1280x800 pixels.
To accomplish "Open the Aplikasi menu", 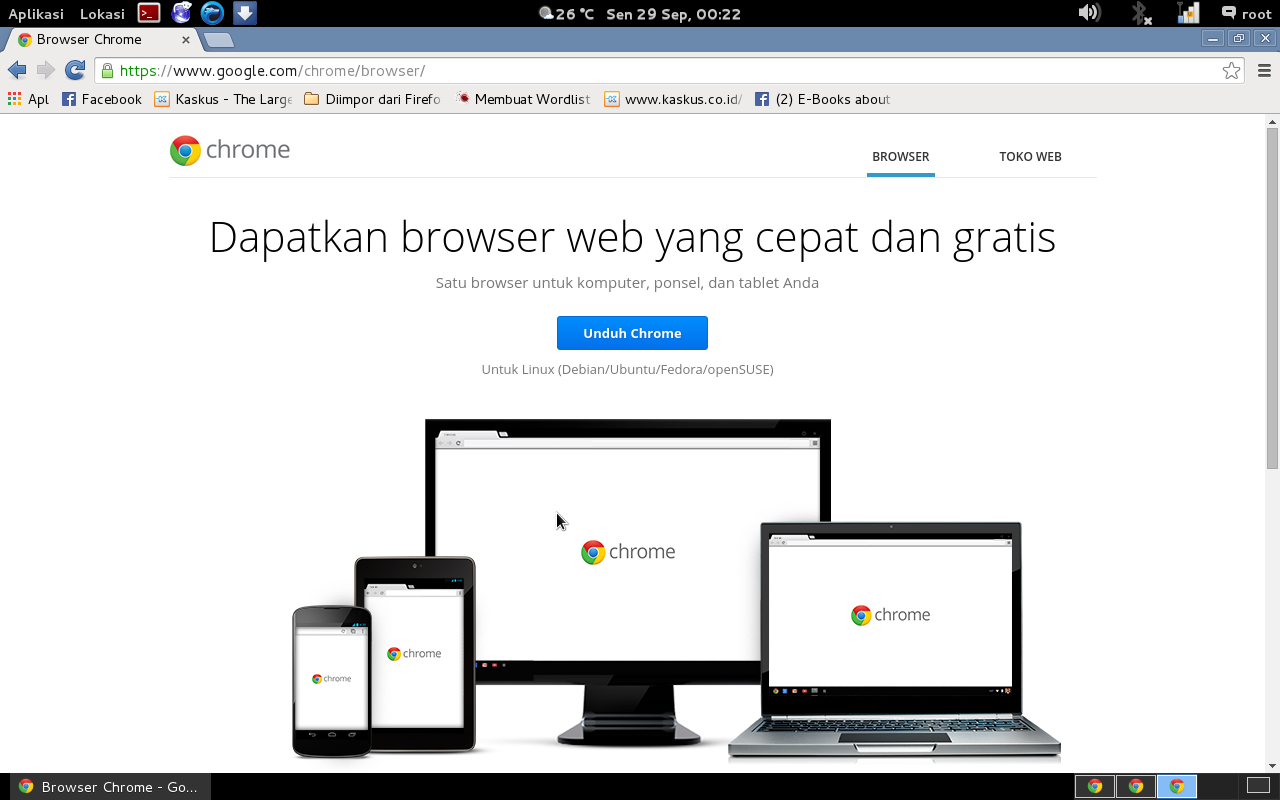I will (35, 13).
